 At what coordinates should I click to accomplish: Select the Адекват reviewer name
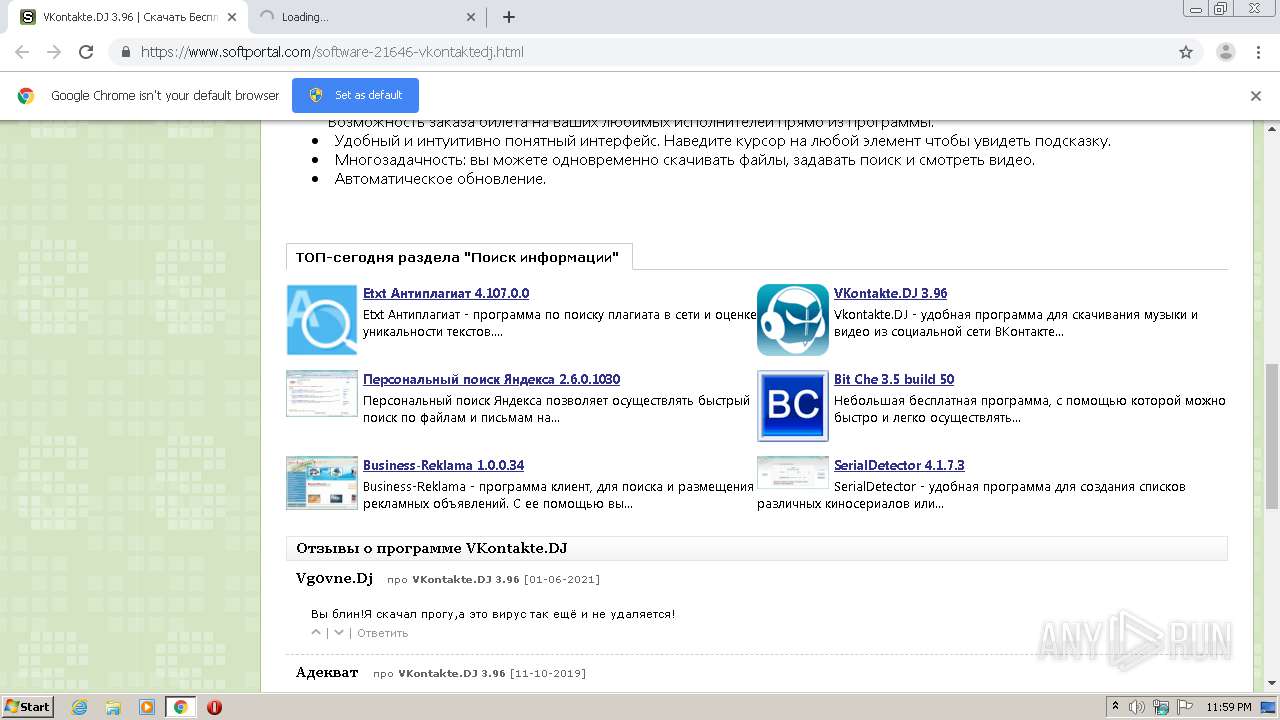(327, 672)
